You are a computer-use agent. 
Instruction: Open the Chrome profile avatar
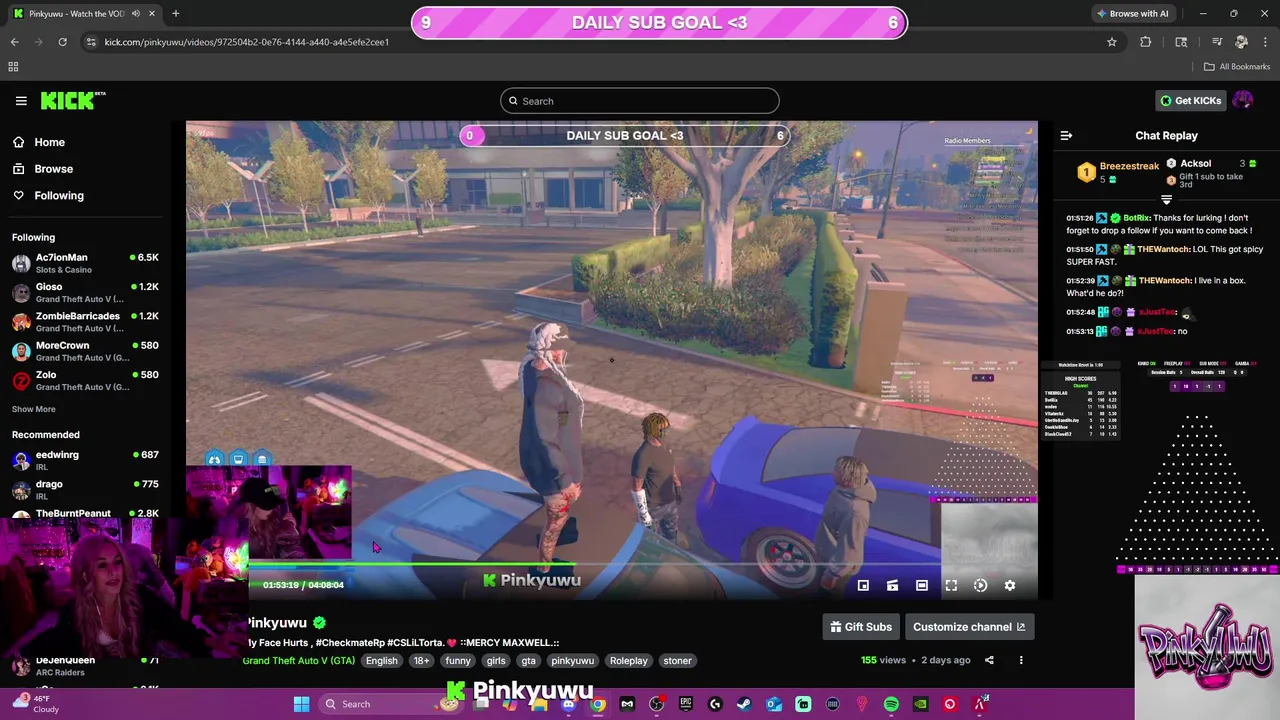click(x=1241, y=42)
